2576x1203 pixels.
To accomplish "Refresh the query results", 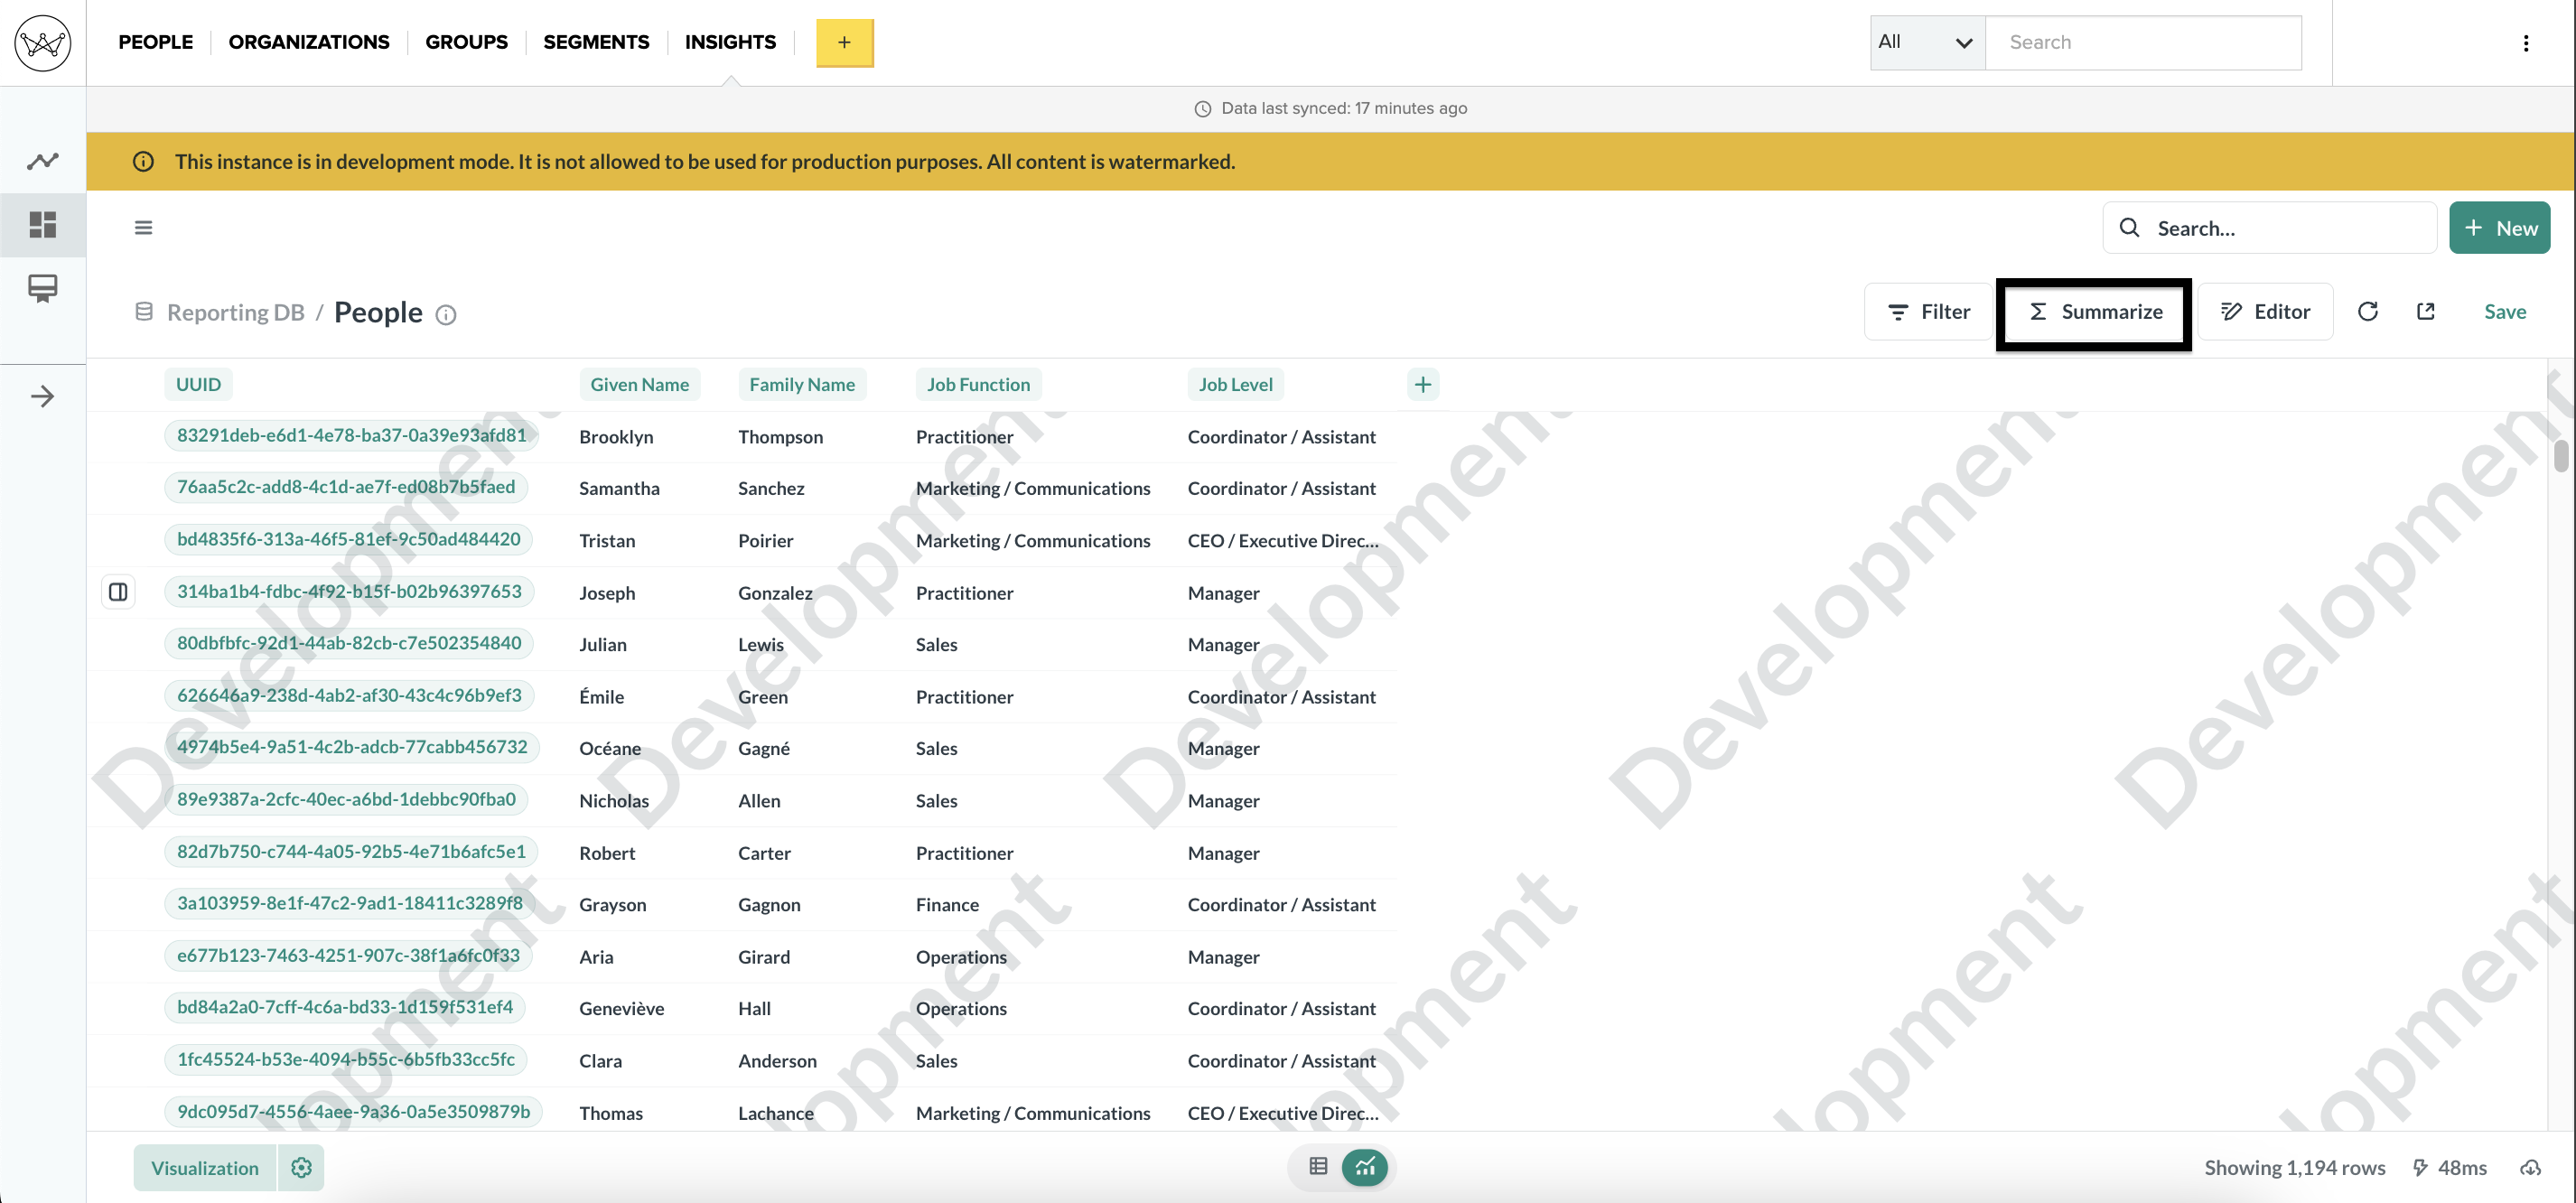I will click(2367, 312).
